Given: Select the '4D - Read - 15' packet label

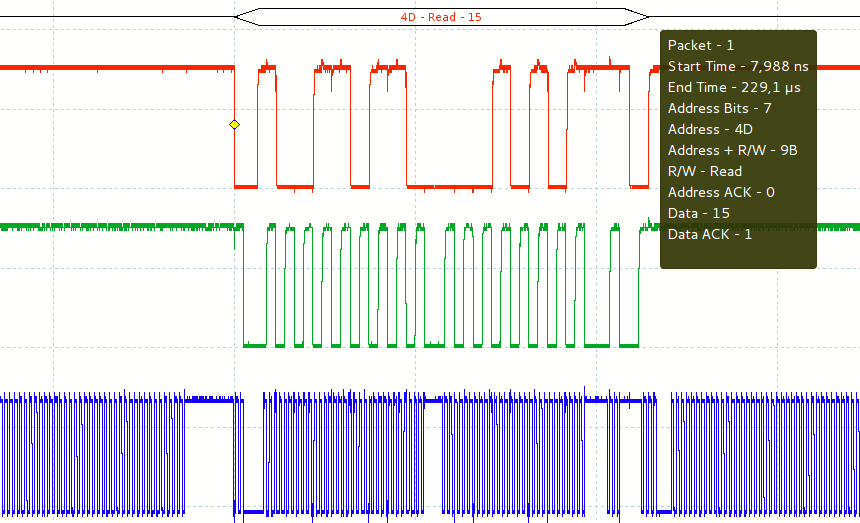Looking at the screenshot, I should (x=441, y=17).
